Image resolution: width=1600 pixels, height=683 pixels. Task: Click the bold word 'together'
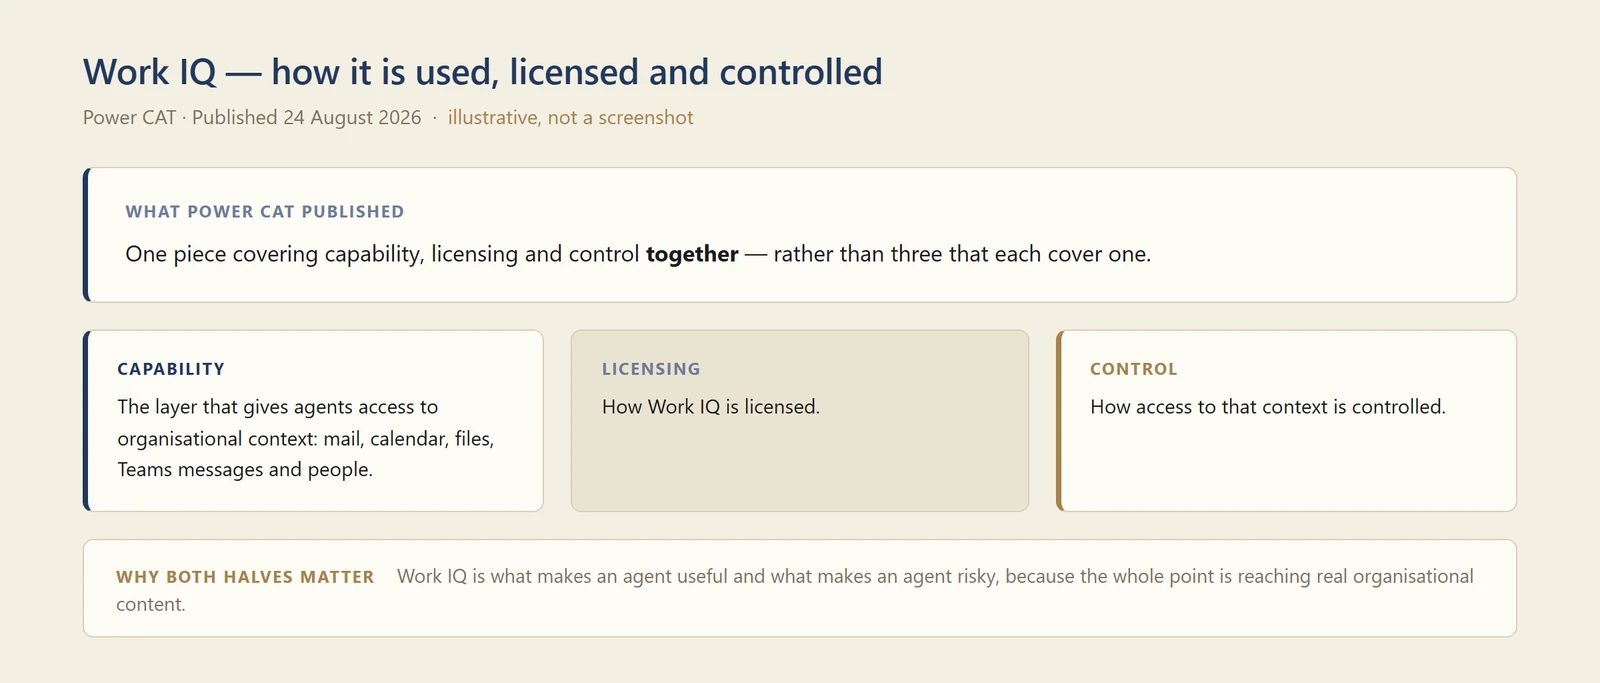click(692, 254)
